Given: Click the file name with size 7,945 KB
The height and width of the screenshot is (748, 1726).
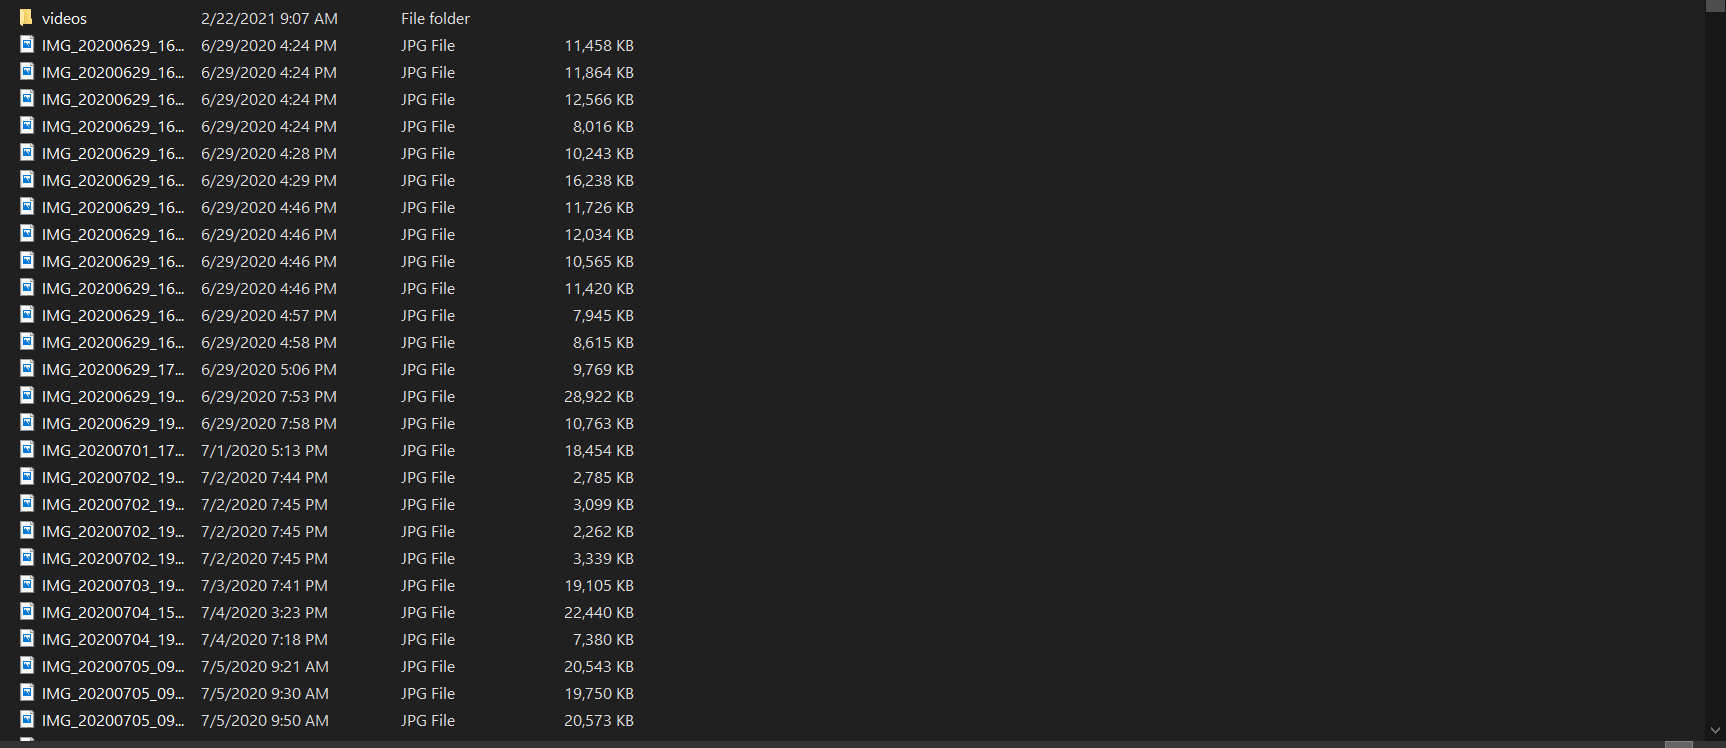Looking at the screenshot, I should pyautogui.click(x=113, y=316).
